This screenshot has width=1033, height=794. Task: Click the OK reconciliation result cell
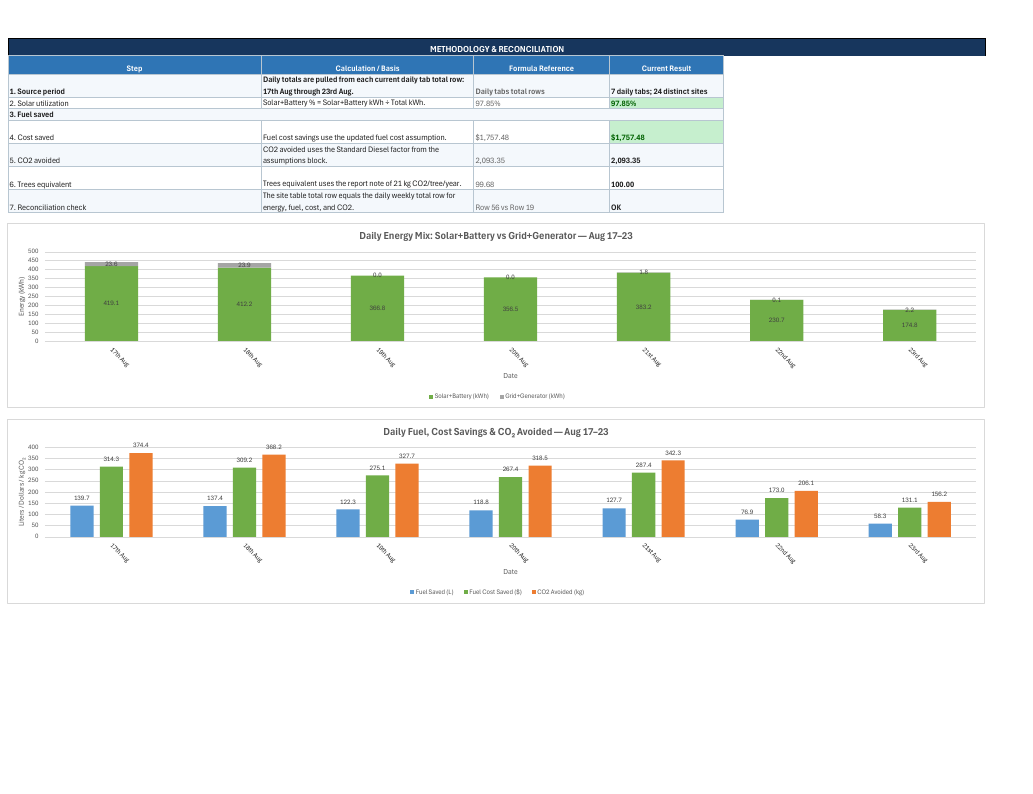click(x=666, y=202)
